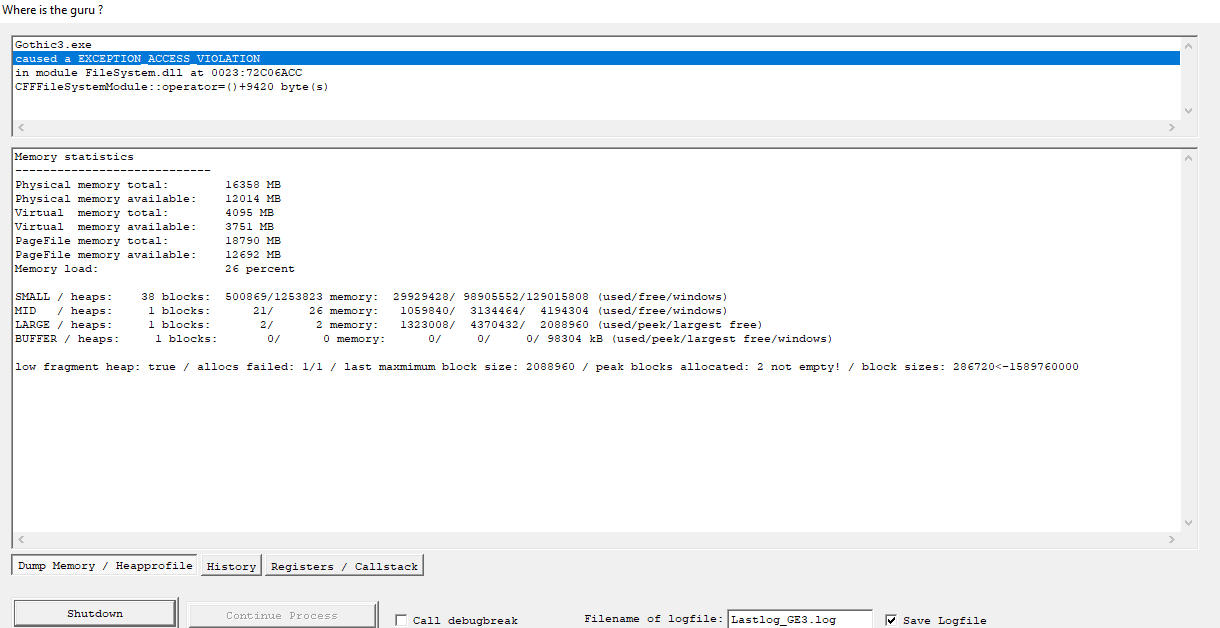The height and width of the screenshot is (628, 1220).
Task: Click the highlighted EXCEPTION_ACCESS_VIOLATION line
Action: coord(137,59)
